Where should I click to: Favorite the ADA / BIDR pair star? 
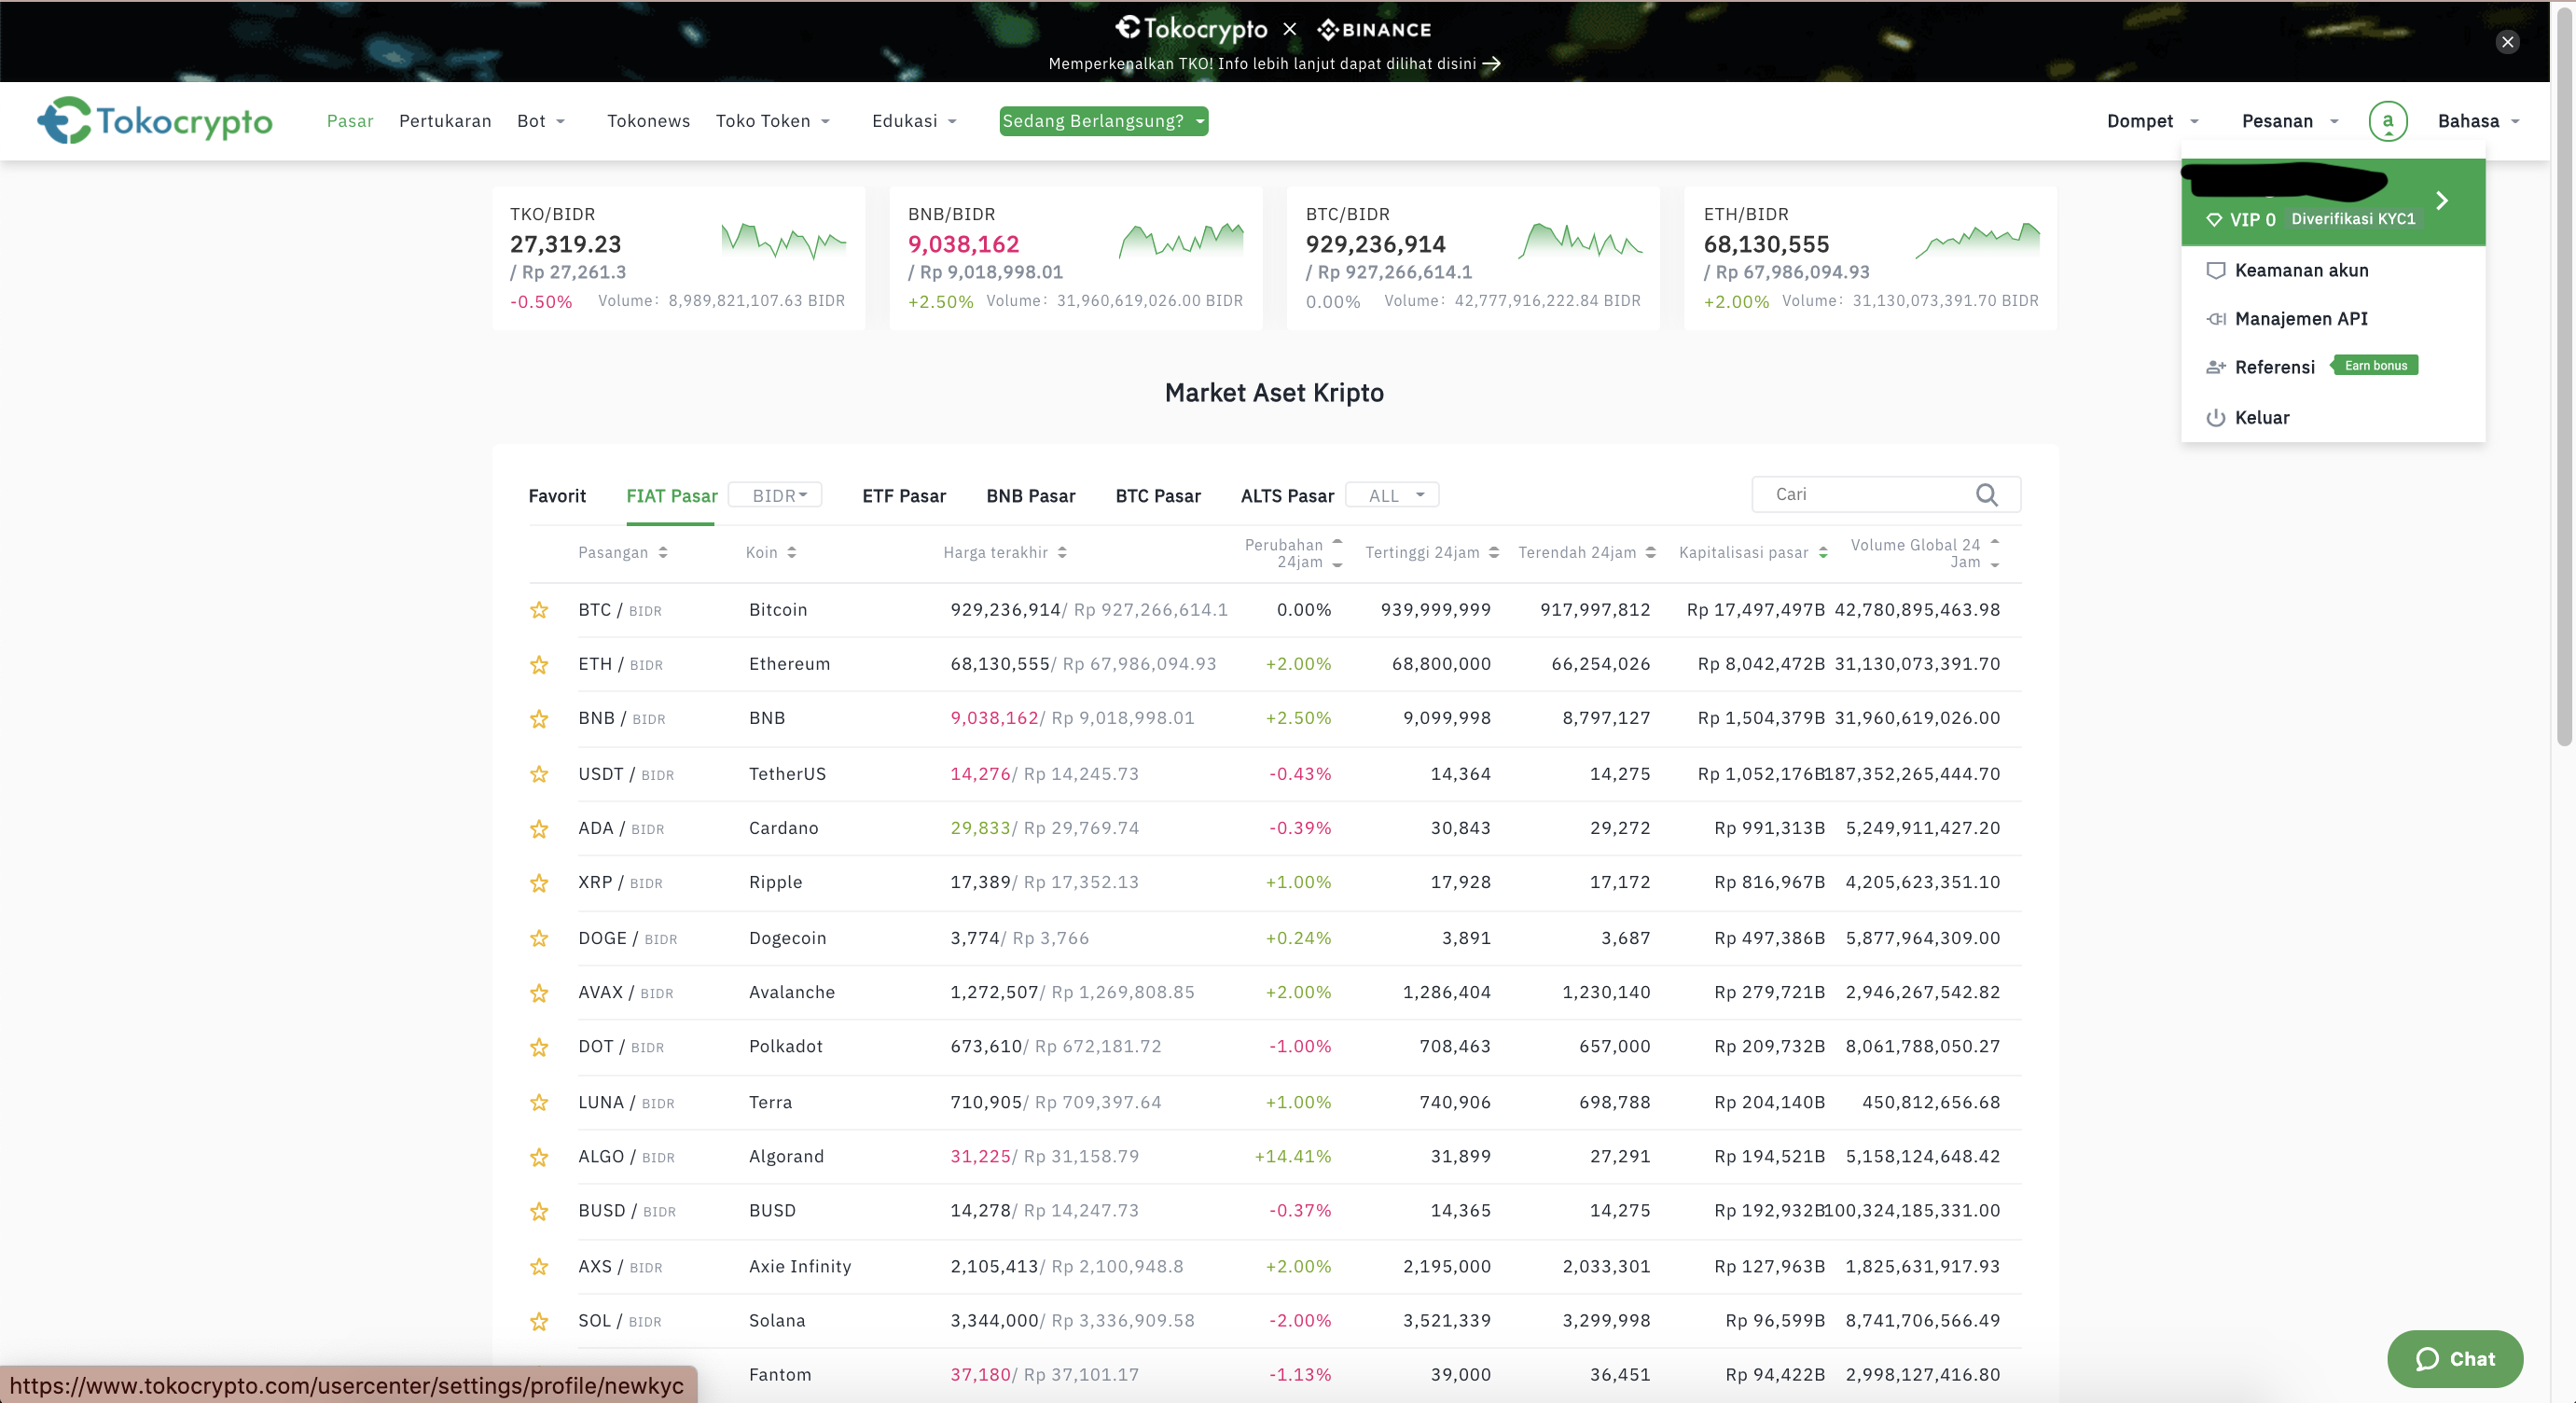pos(539,828)
